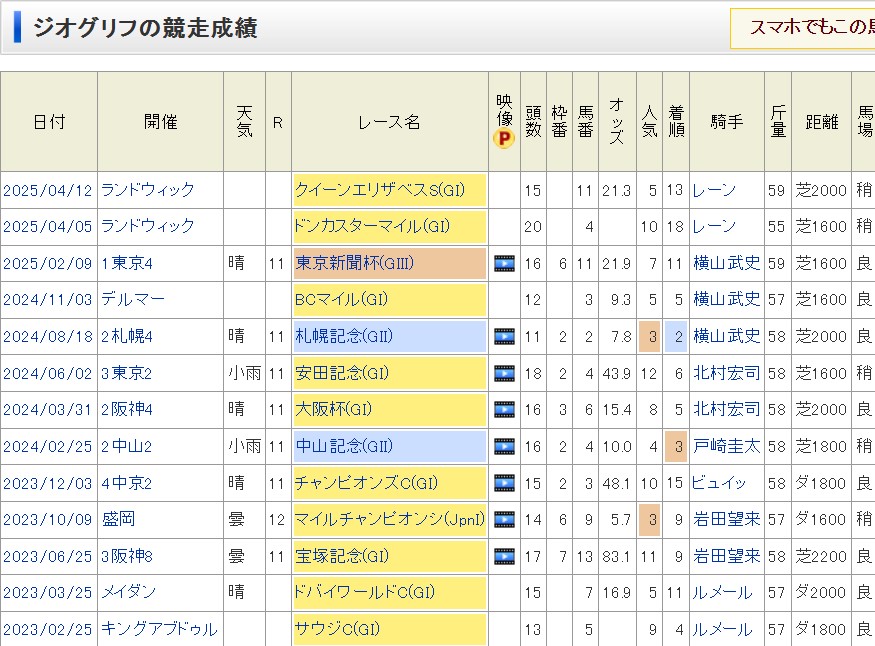Open jockey 戸崎圭太's profile
Viewport: 875px width, 646px height.
pyautogui.click(x=726, y=447)
